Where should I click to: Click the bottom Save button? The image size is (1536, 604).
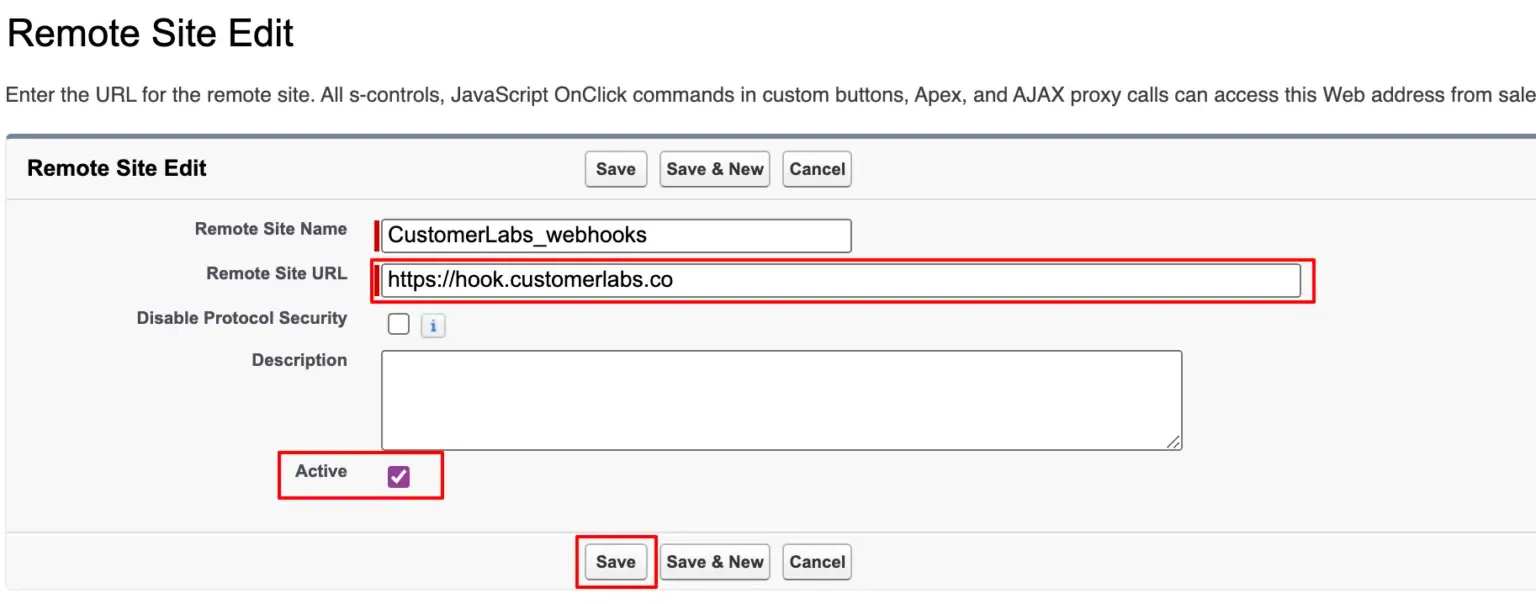pyautogui.click(x=616, y=562)
